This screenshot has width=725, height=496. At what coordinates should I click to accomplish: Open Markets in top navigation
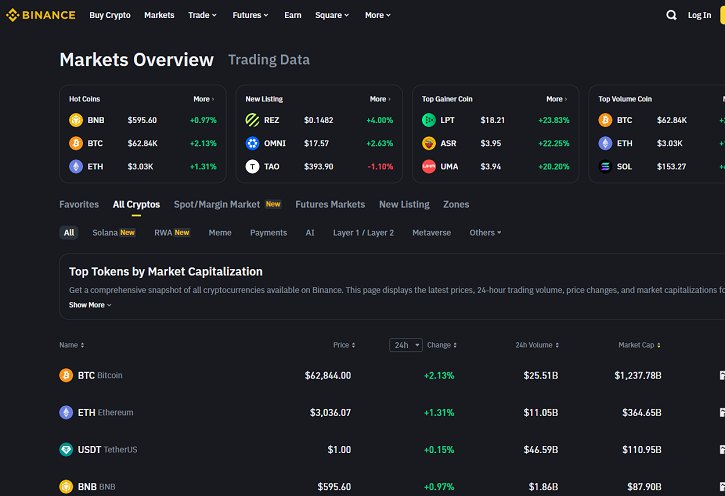pos(159,15)
